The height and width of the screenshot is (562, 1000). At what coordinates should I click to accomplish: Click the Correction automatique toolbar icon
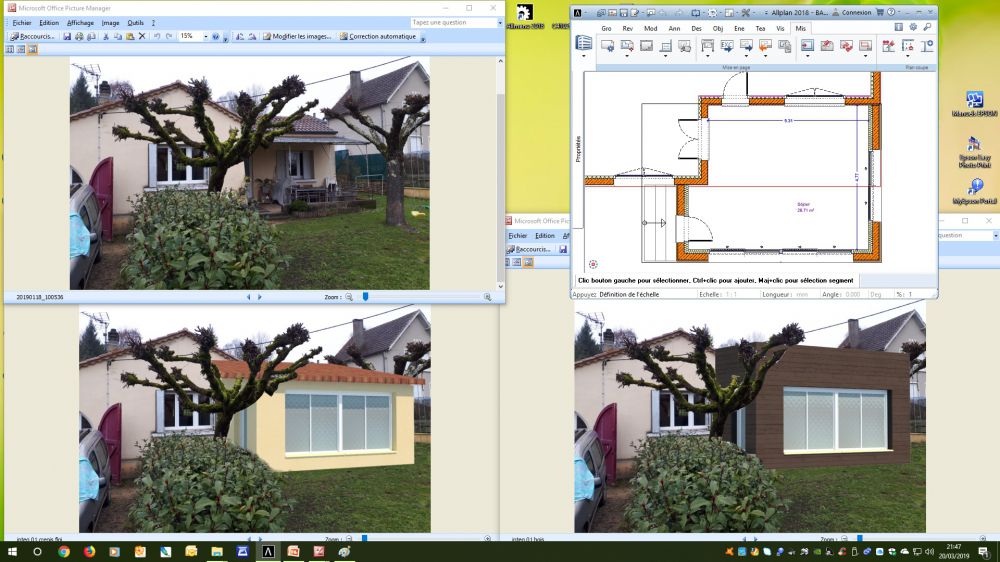[377, 36]
